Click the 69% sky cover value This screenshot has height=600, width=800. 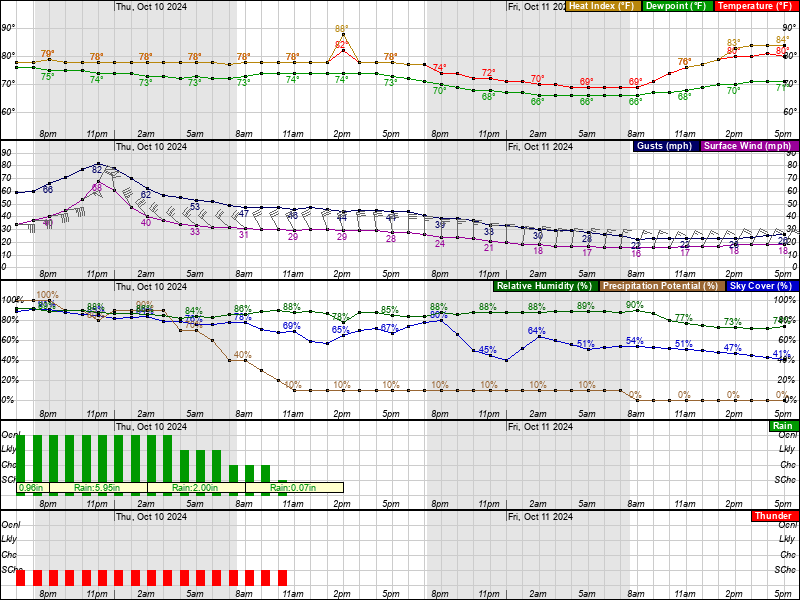(291, 326)
